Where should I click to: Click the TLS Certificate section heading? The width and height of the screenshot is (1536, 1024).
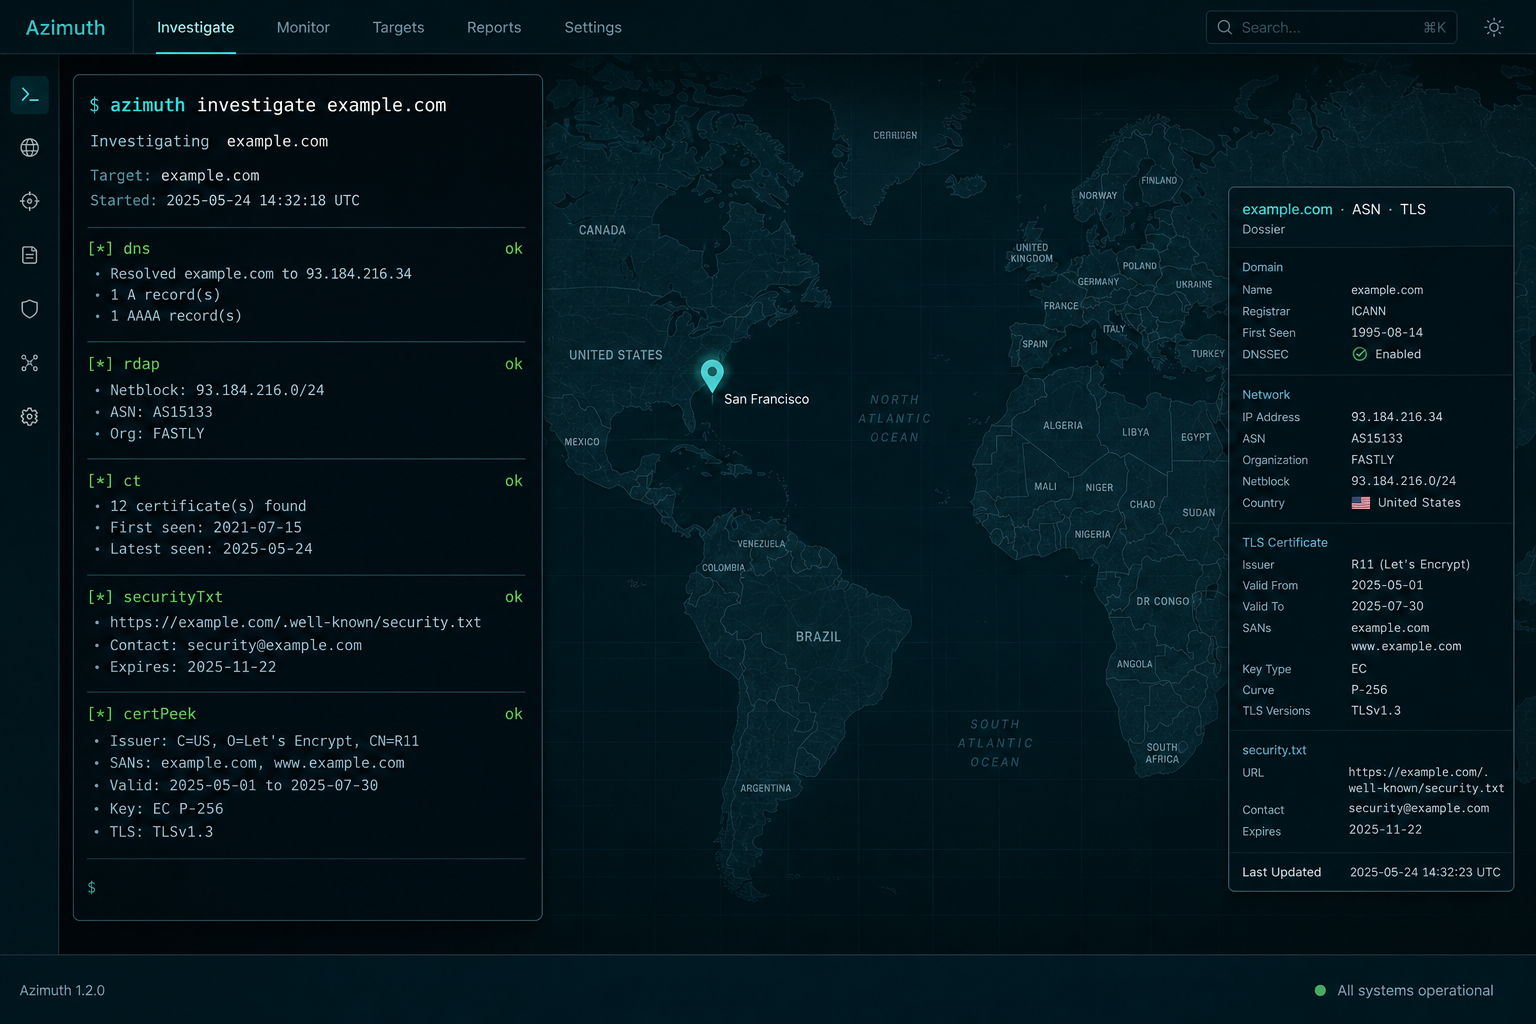pyautogui.click(x=1285, y=542)
